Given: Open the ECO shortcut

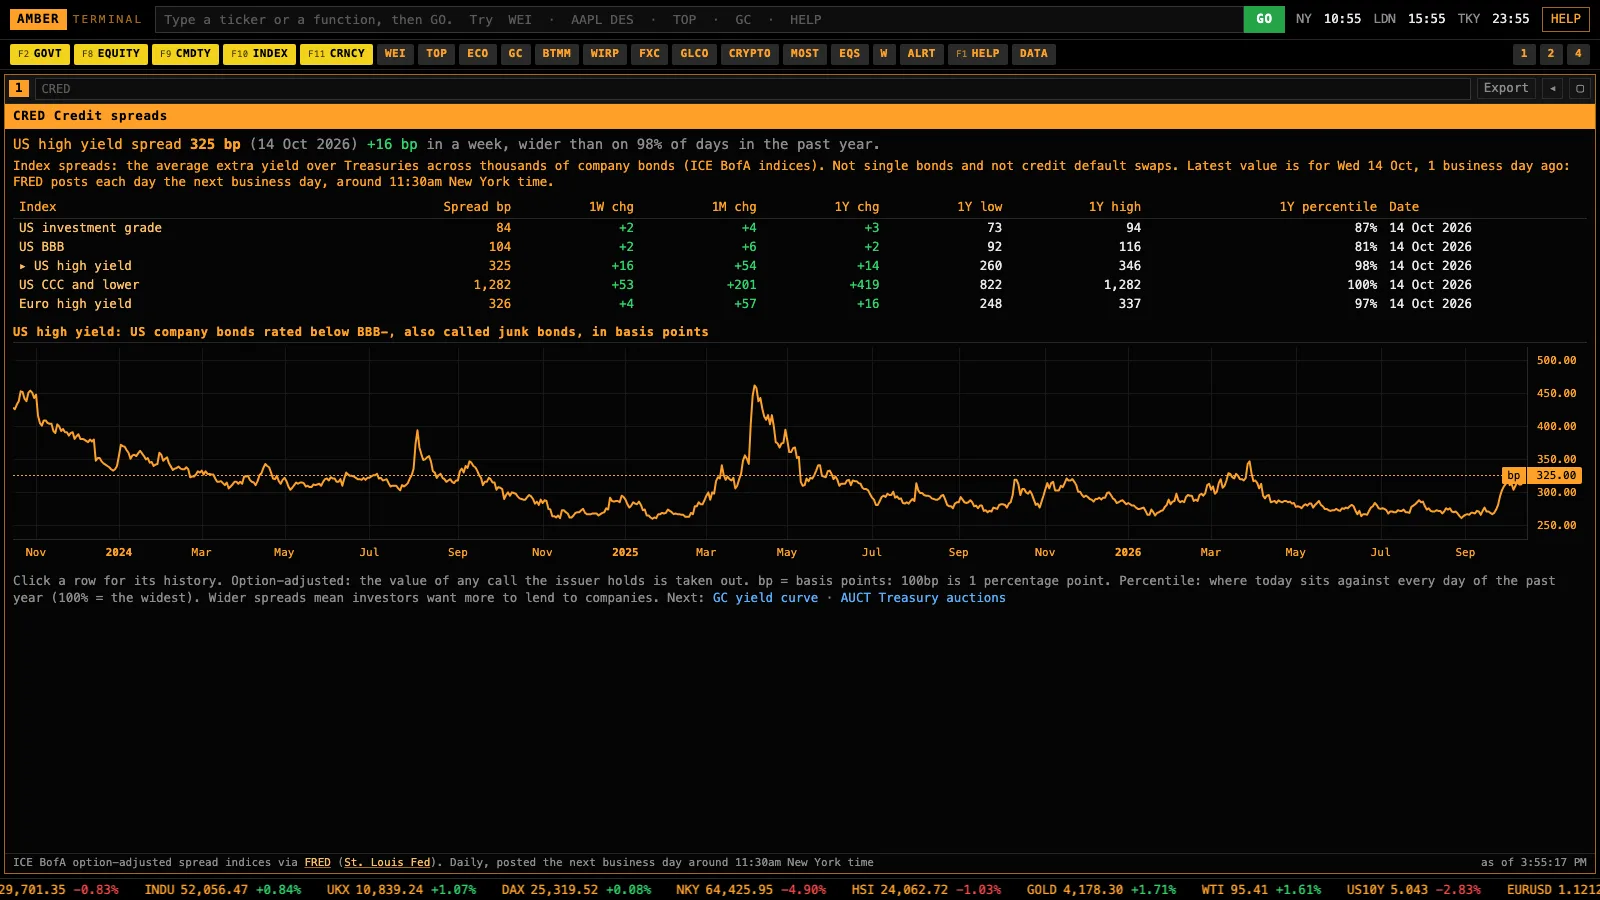Looking at the screenshot, I should click(x=478, y=54).
